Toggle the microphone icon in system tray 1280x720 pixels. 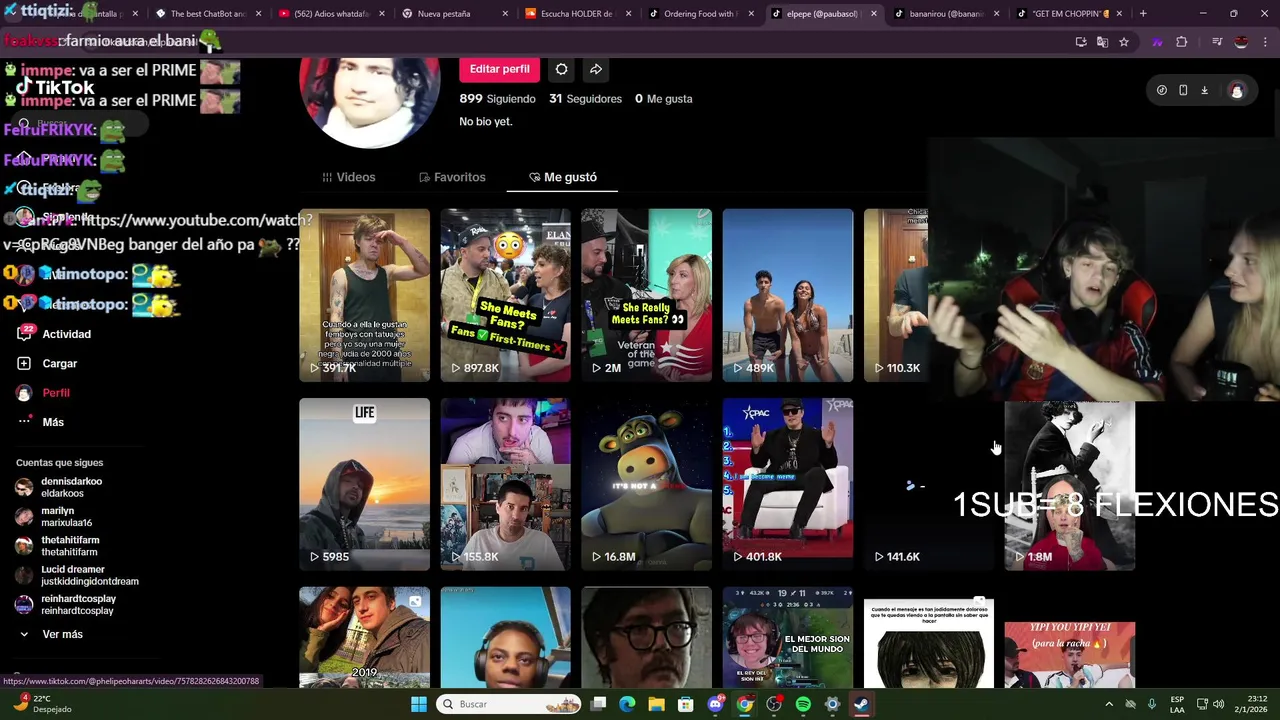pyautogui.click(x=1151, y=704)
